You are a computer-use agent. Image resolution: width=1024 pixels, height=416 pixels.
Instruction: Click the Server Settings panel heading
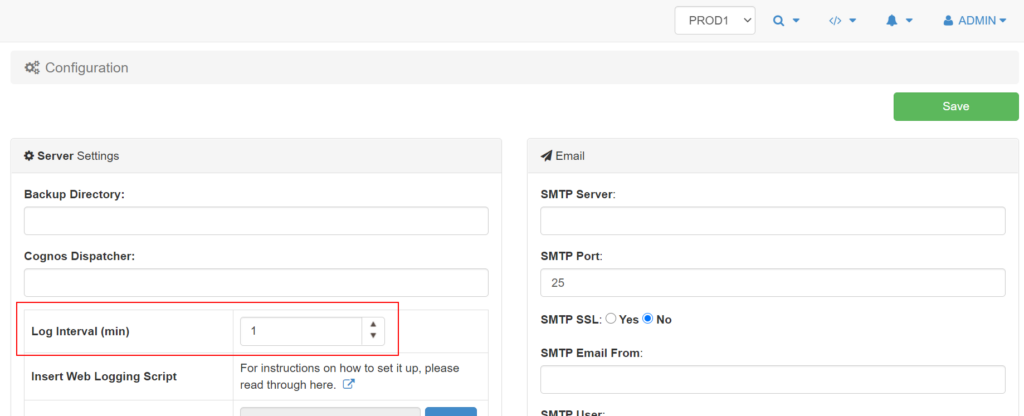click(x=256, y=156)
